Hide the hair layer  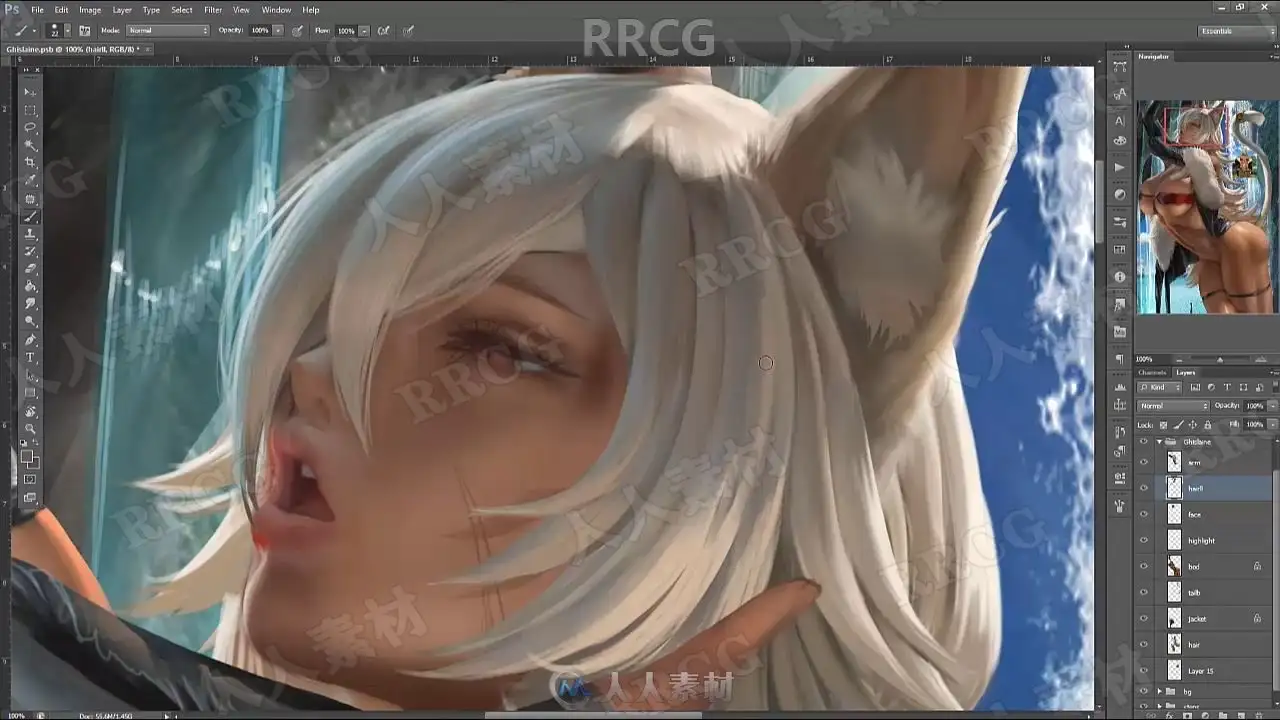click(1143, 644)
